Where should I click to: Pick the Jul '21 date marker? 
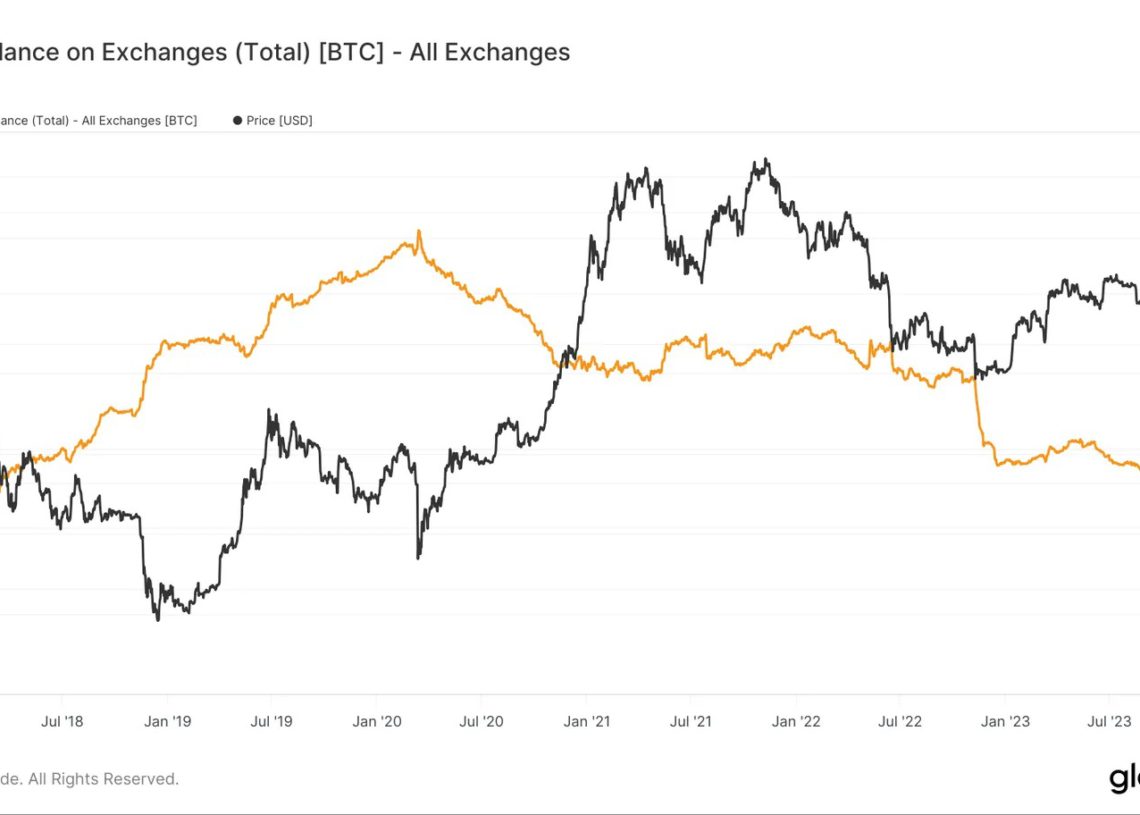point(690,720)
